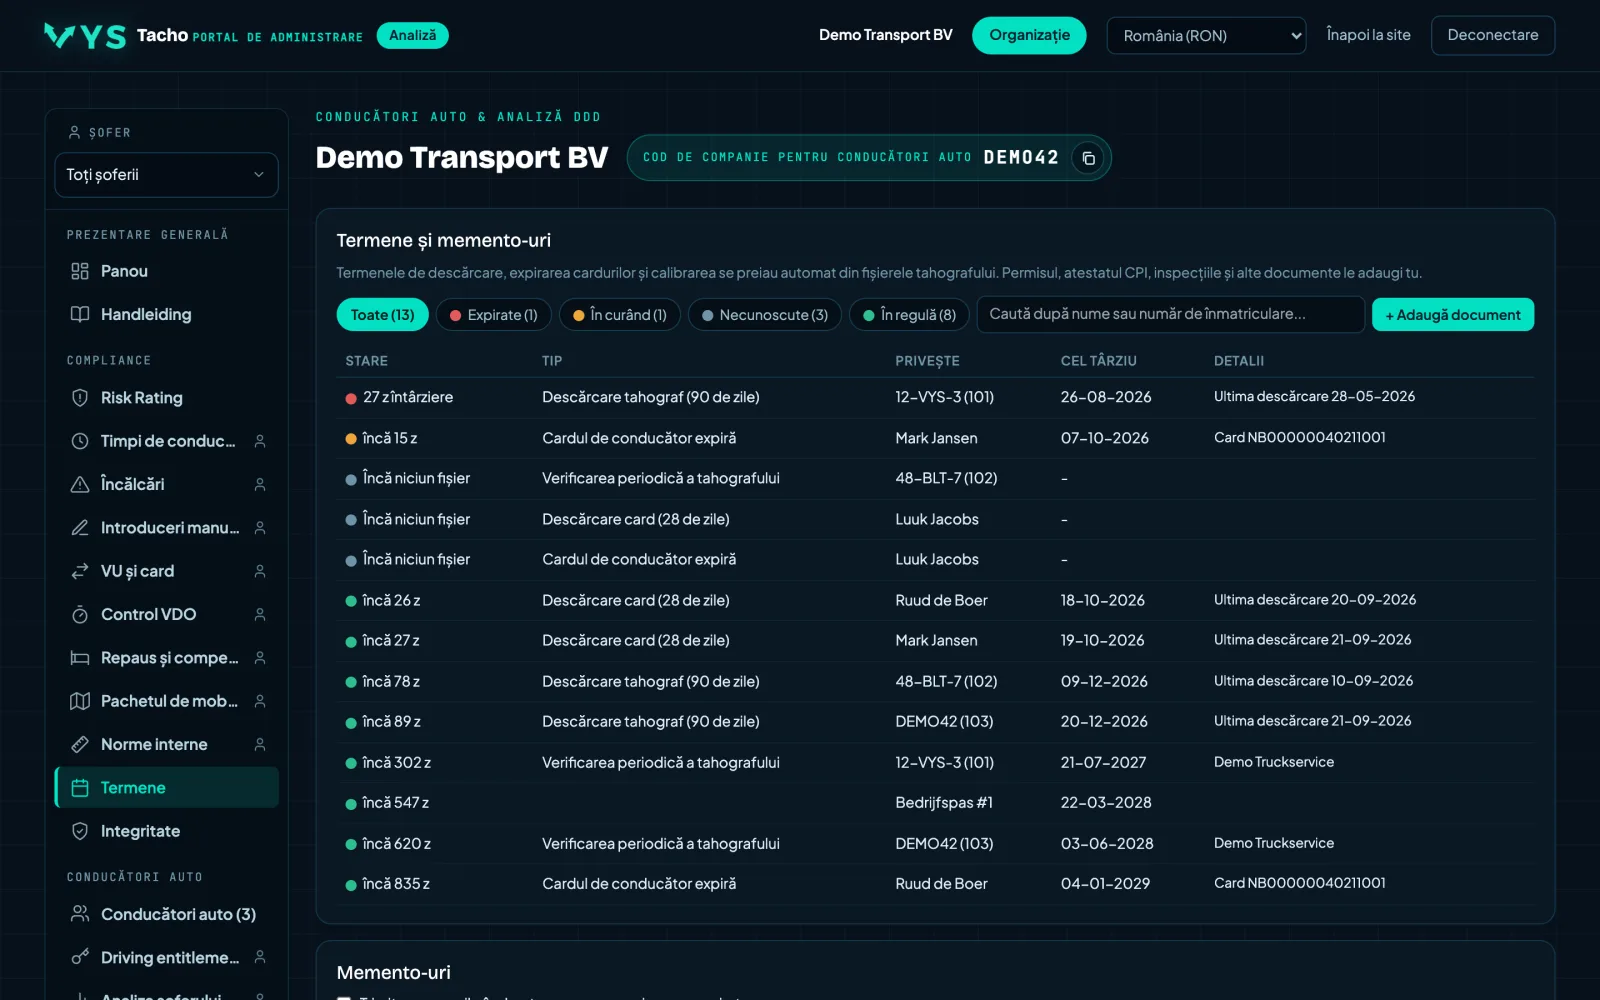Filter by Toate (13) tab
1600x1000 pixels.
(382, 315)
